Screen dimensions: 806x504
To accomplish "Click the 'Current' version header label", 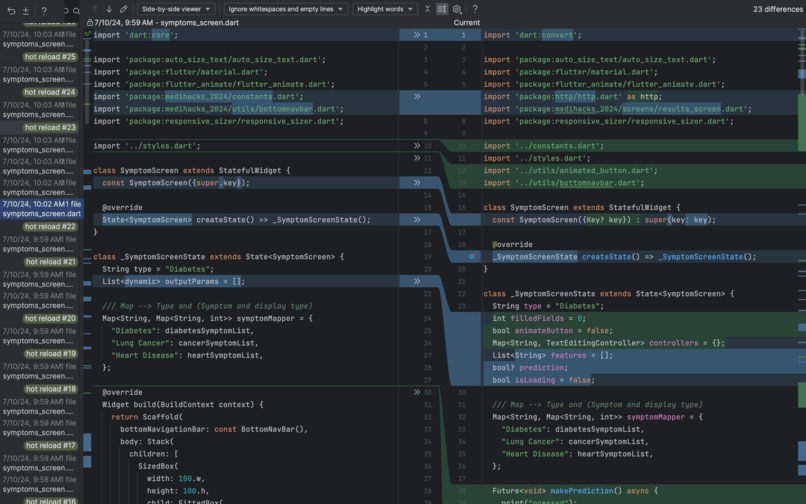I will click(x=467, y=23).
